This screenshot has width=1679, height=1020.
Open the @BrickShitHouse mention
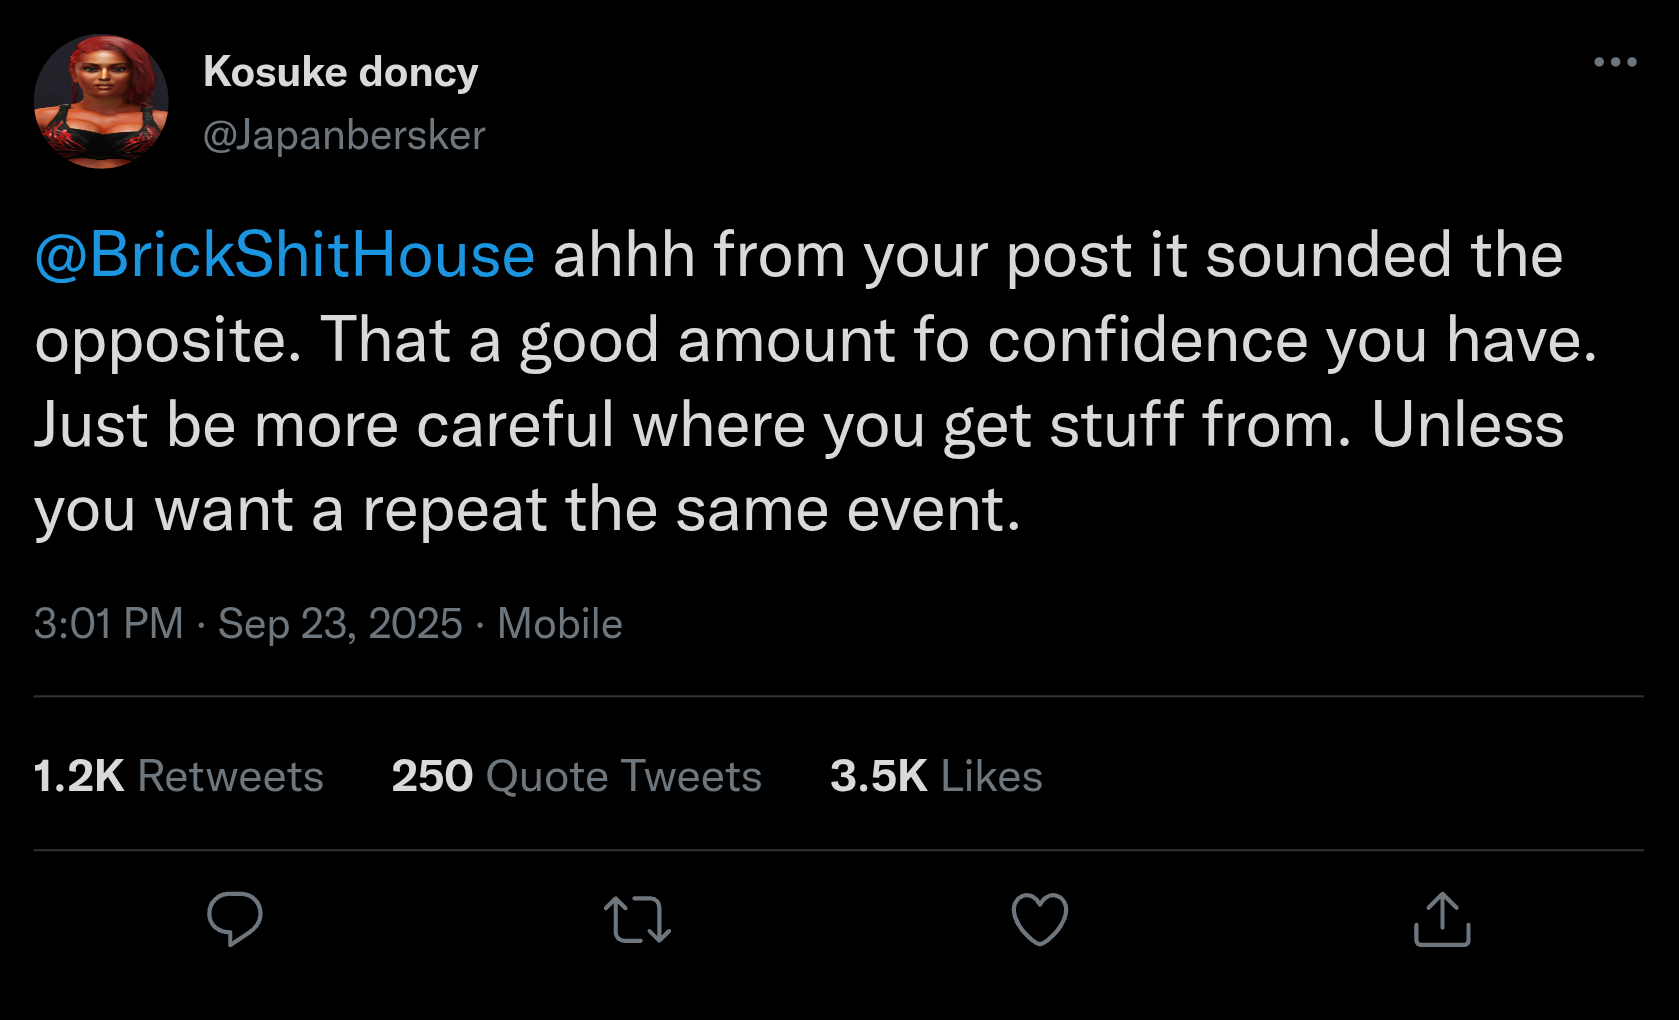click(285, 255)
